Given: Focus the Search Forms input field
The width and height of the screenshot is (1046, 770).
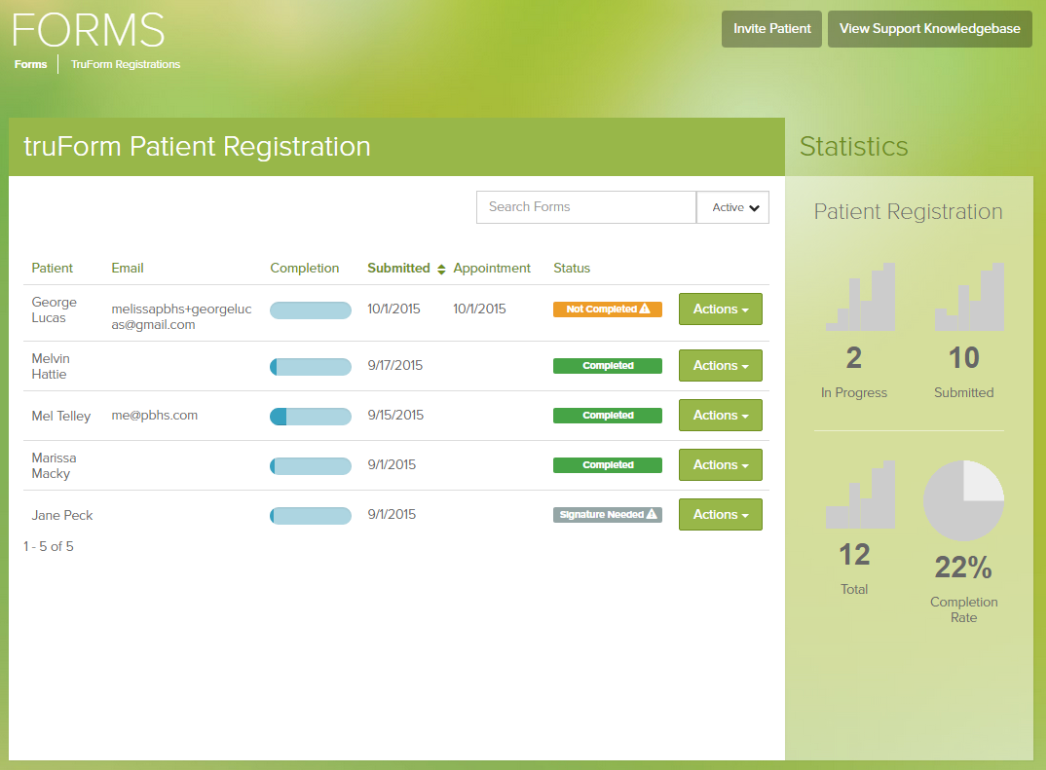Looking at the screenshot, I should click(585, 207).
